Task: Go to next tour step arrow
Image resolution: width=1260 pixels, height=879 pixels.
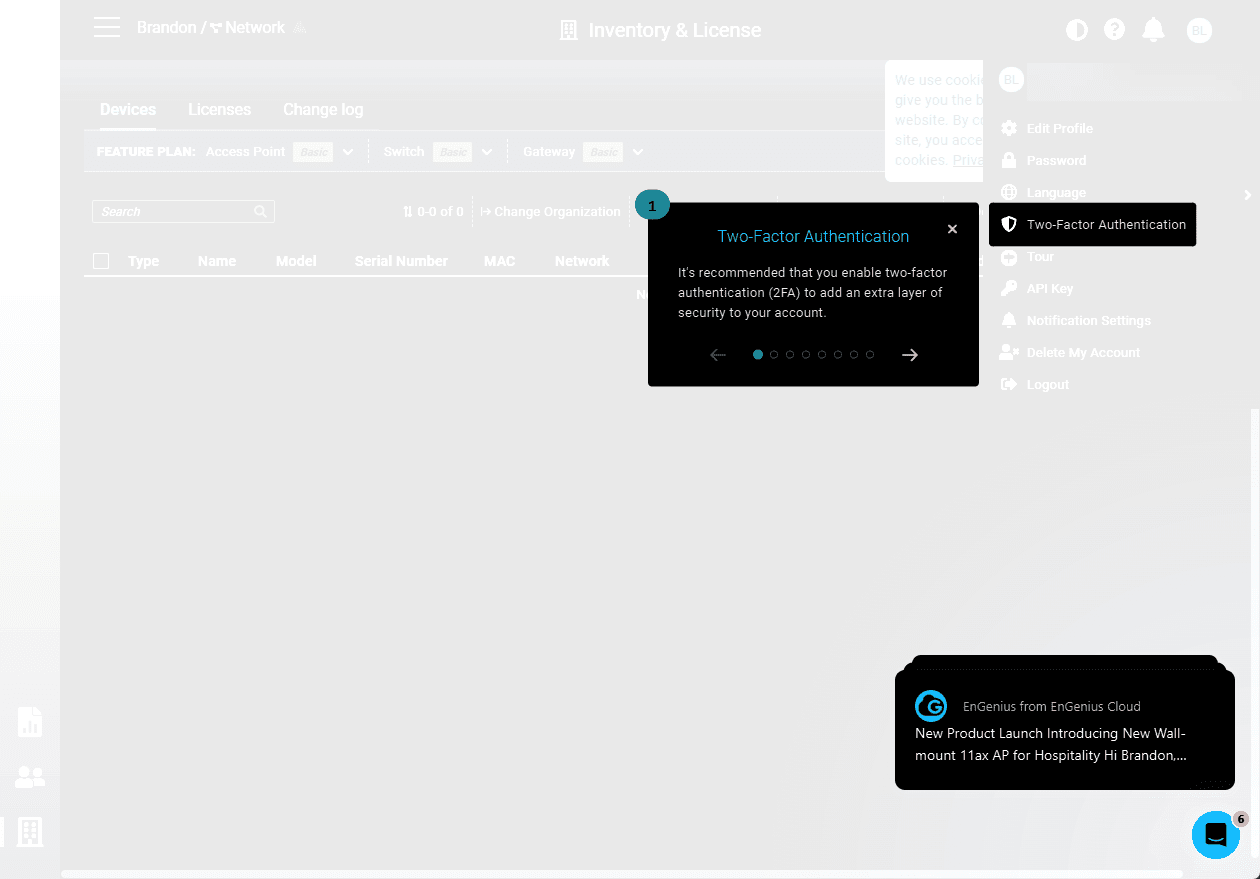Action: coord(909,355)
